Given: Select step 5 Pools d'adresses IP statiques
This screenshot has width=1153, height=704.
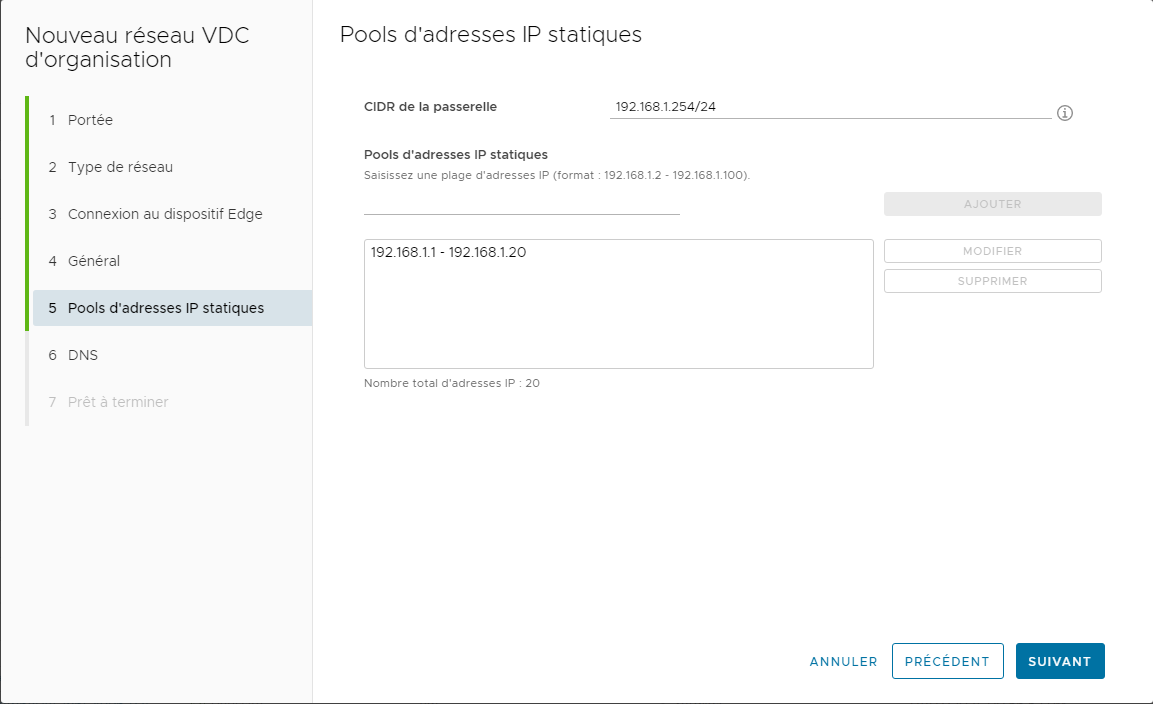Looking at the screenshot, I should (x=173, y=308).
